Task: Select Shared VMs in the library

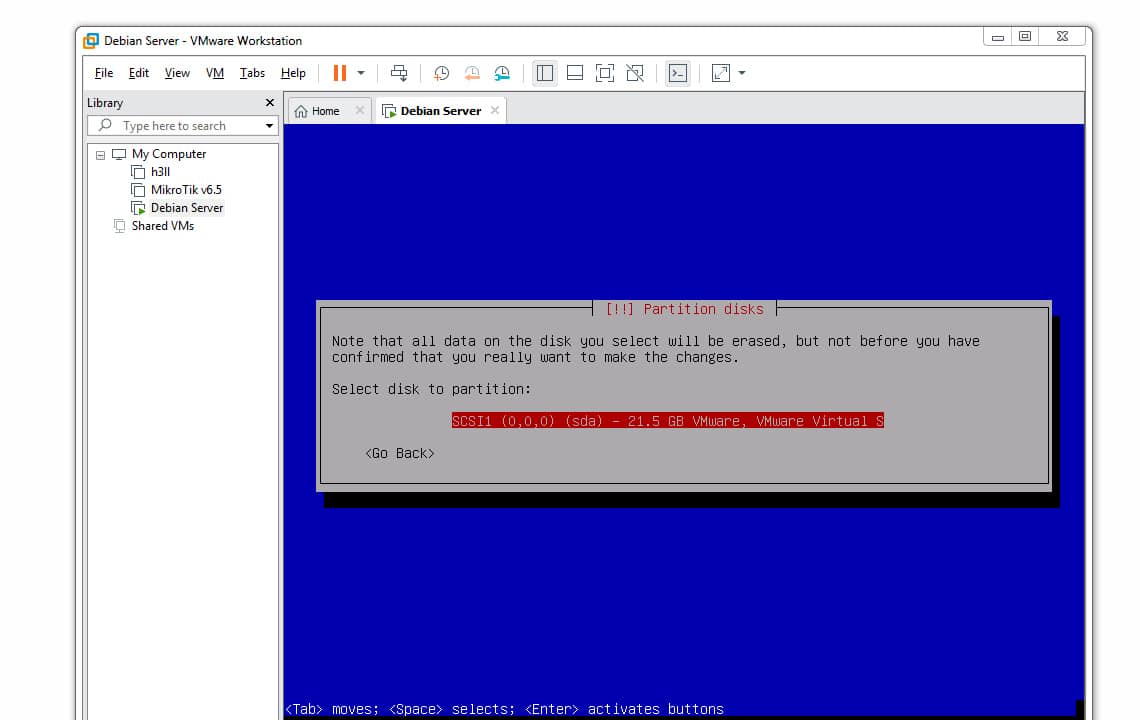Action: coord(163,226)
